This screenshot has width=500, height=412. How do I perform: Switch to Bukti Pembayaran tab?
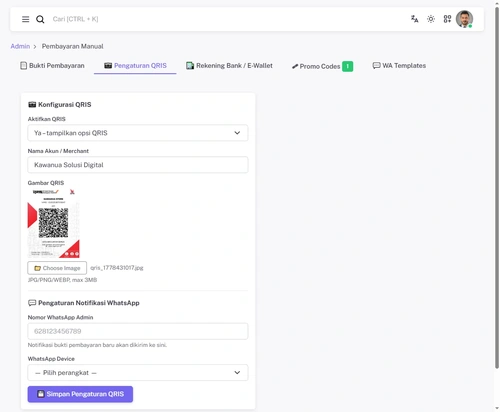point(52,66)
